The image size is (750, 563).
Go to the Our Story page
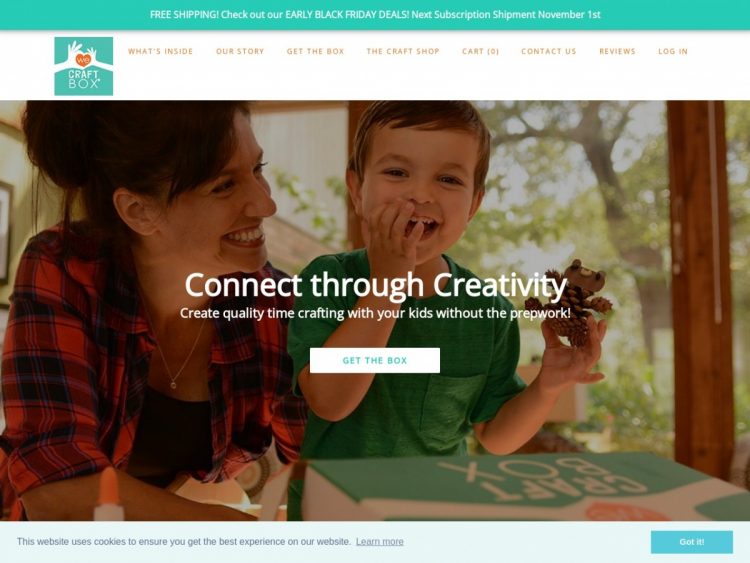click(x=240, y=51)
